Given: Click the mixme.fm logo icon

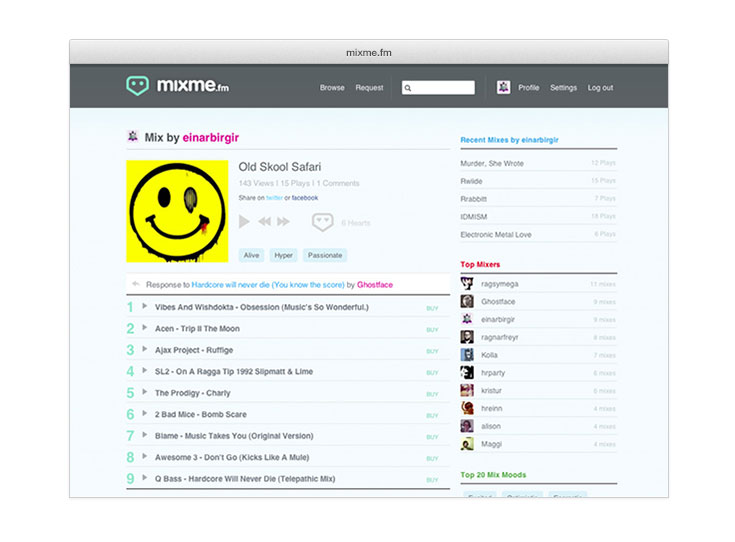Looking at the screenshot, I should pos(137,86).
